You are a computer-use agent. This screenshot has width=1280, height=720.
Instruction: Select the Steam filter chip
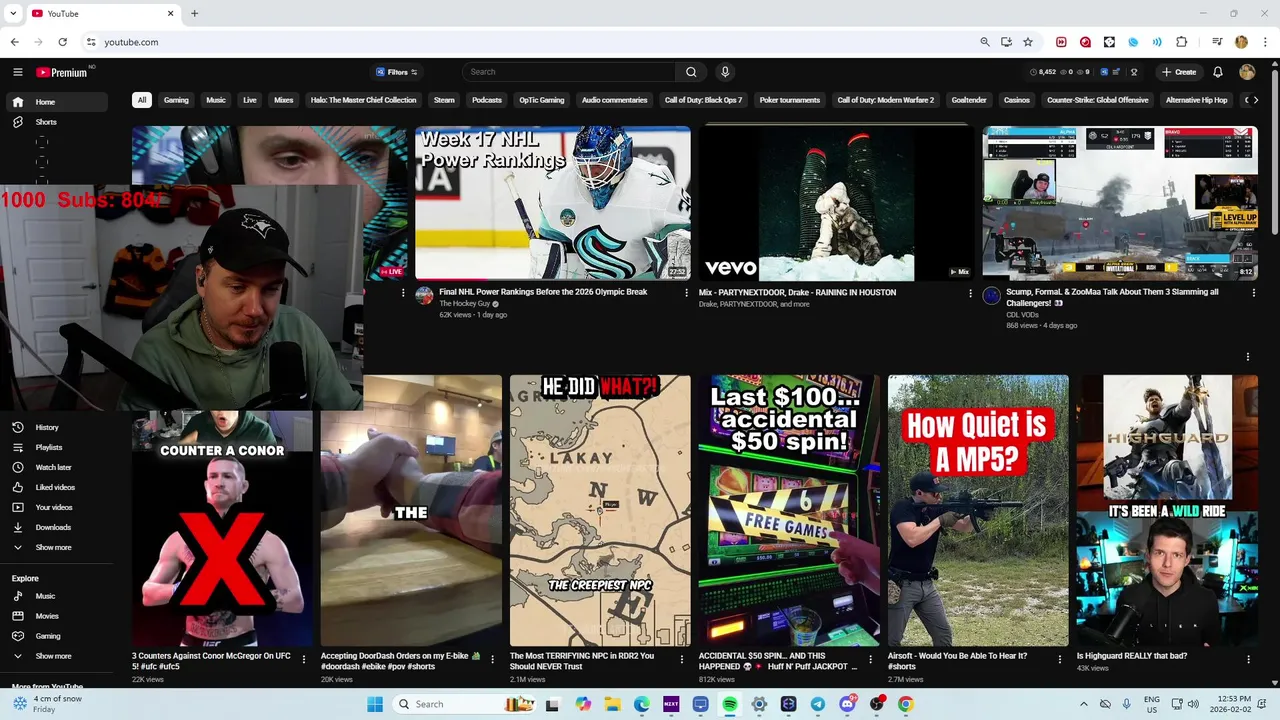point(444,100)
